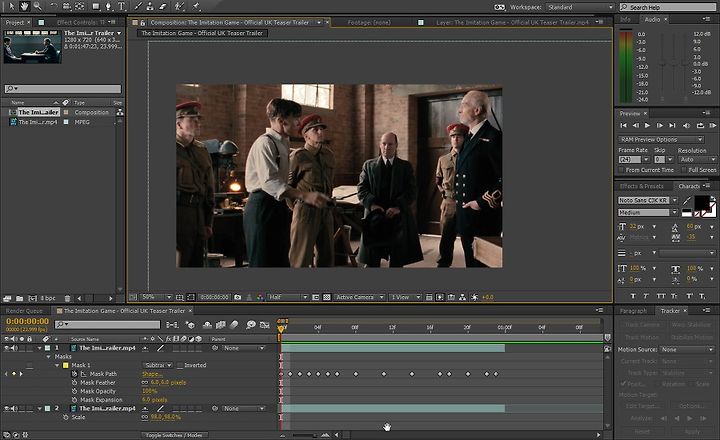
Task: Select the Eraser tool
Action: (163, 6)
